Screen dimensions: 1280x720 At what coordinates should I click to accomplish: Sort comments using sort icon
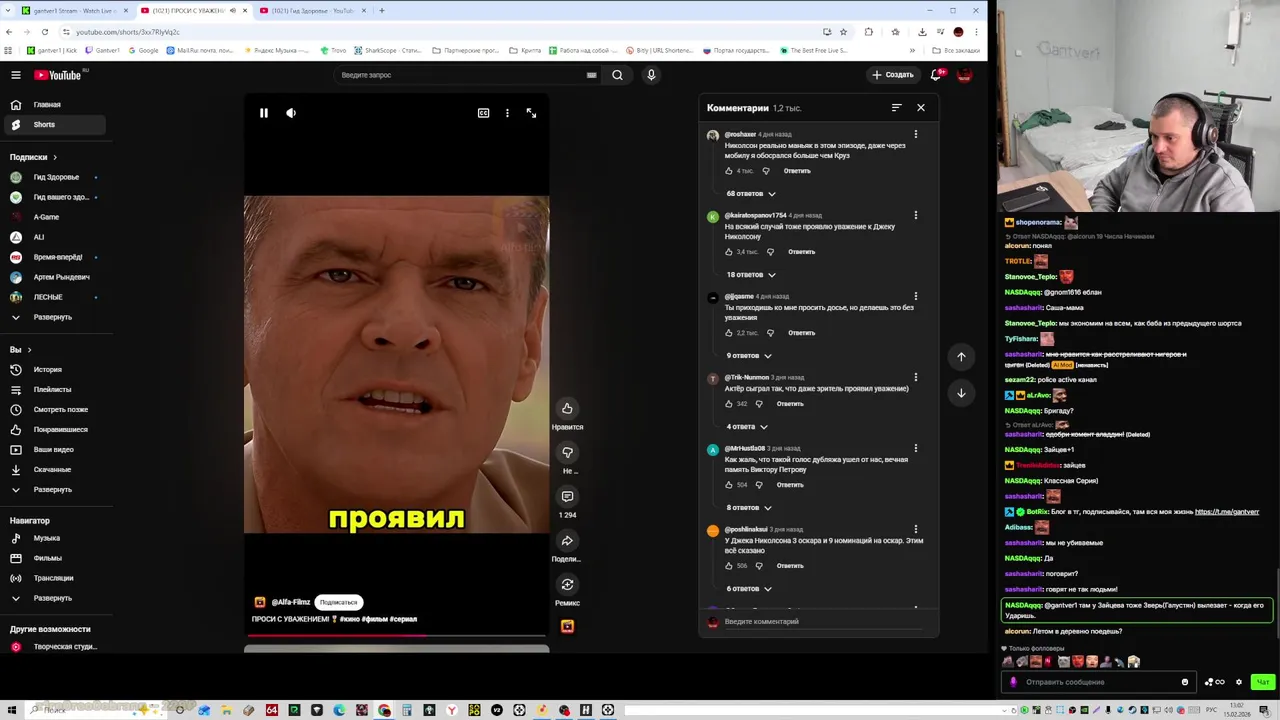point(896,108)
